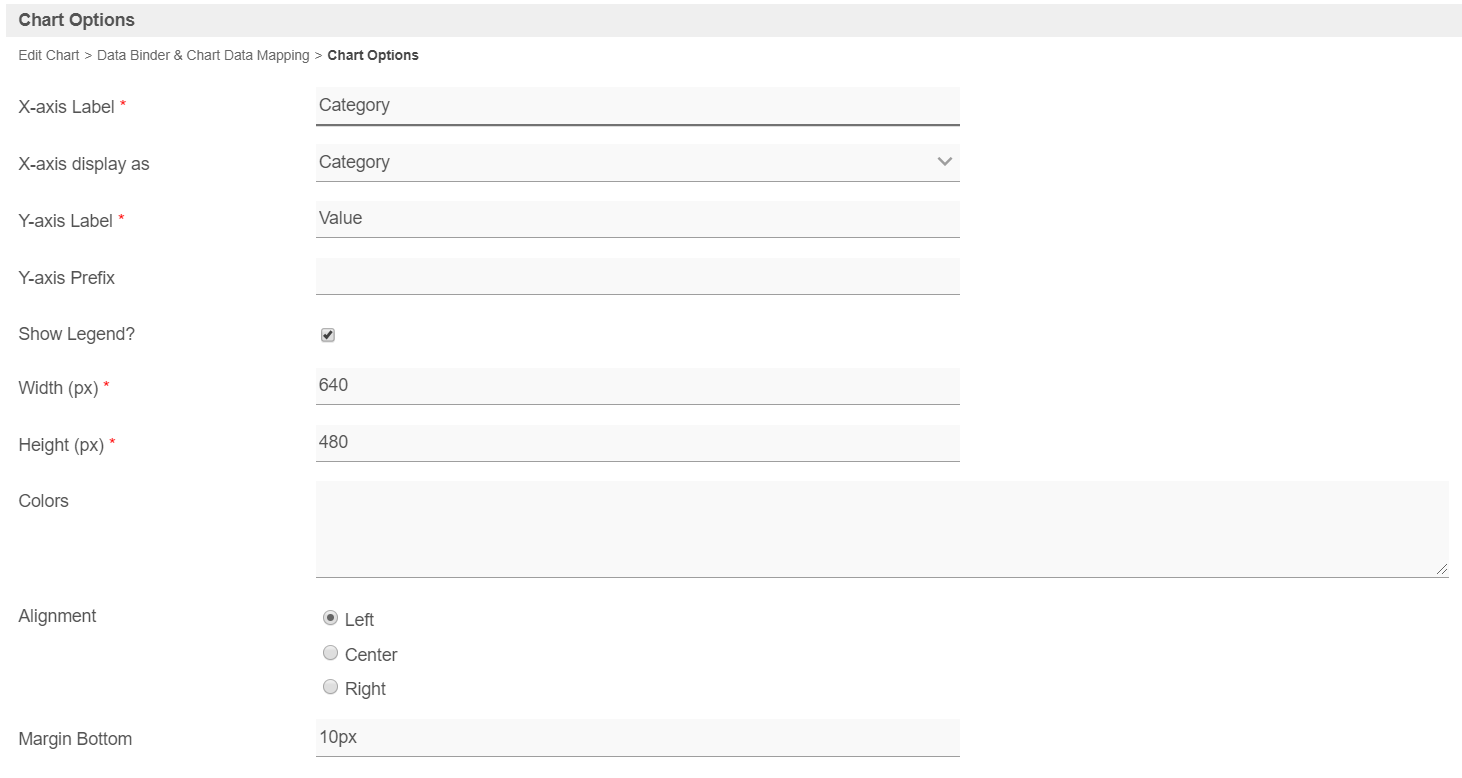This screenshot has height=778, width=1462.
Task: Select the Left alignment radio button
Action: click(x=330, y=618)
